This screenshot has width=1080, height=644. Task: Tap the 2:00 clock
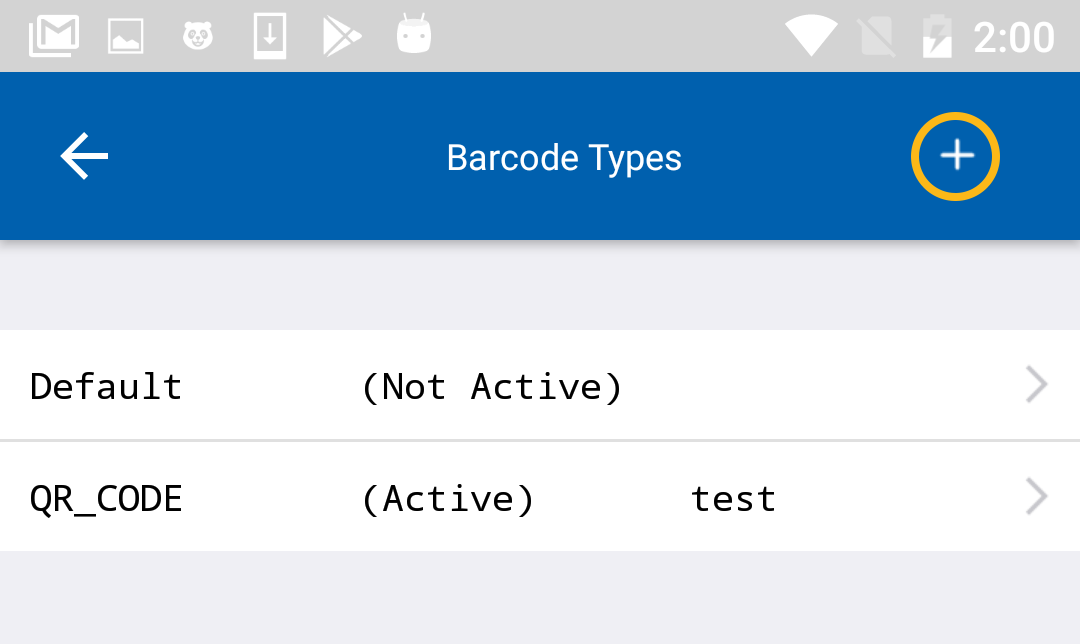tap(1013, 38)
